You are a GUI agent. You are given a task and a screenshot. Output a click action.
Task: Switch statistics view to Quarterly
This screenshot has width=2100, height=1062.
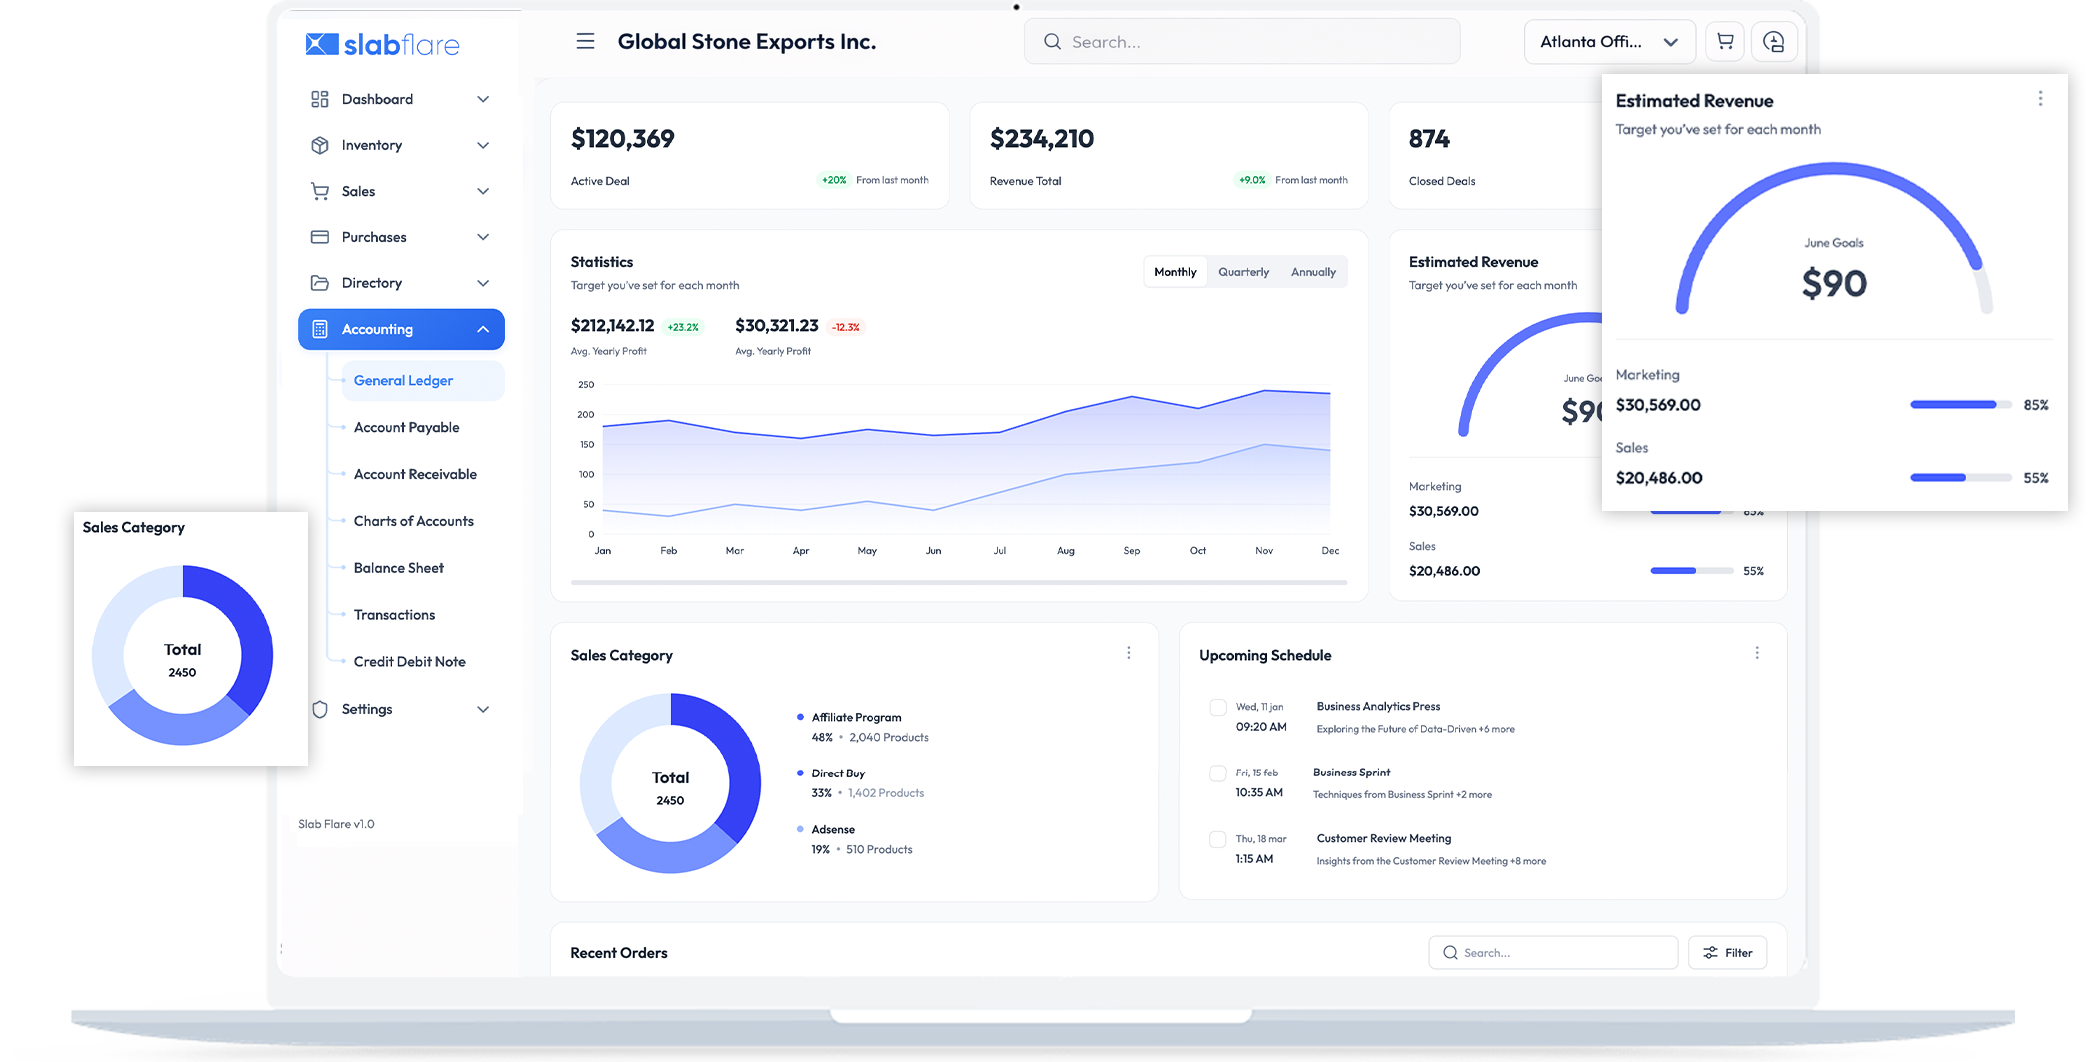(x=1242, y=271)
